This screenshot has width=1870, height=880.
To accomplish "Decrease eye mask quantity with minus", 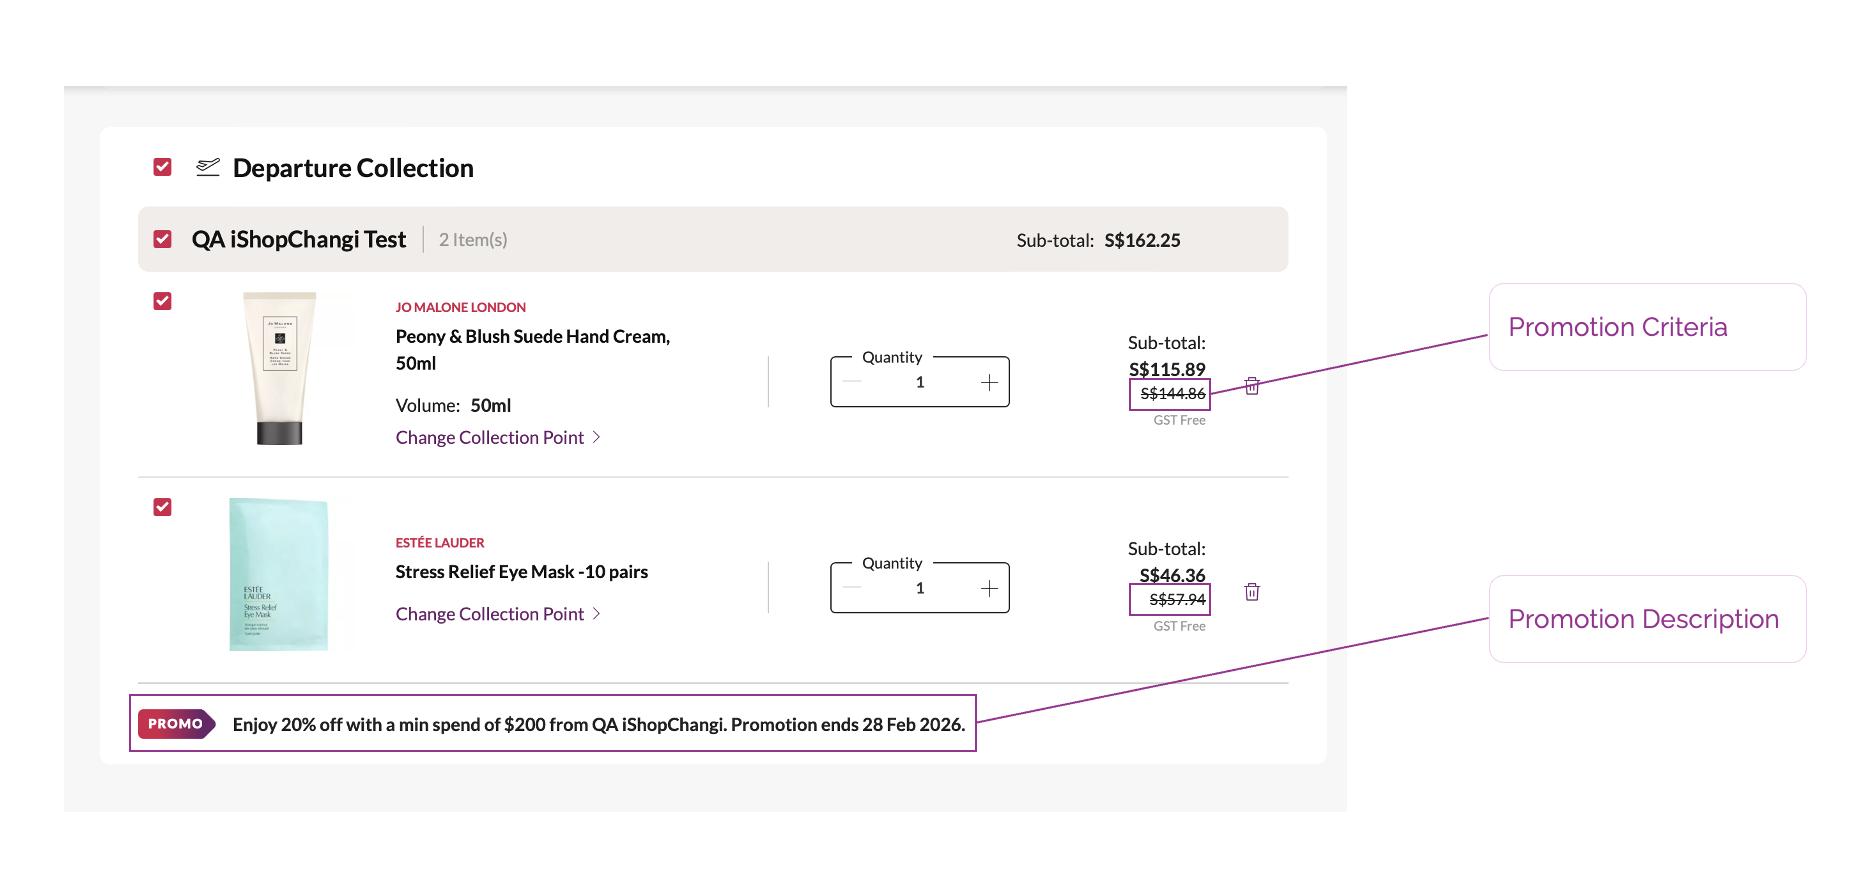I will coord(852,589).
